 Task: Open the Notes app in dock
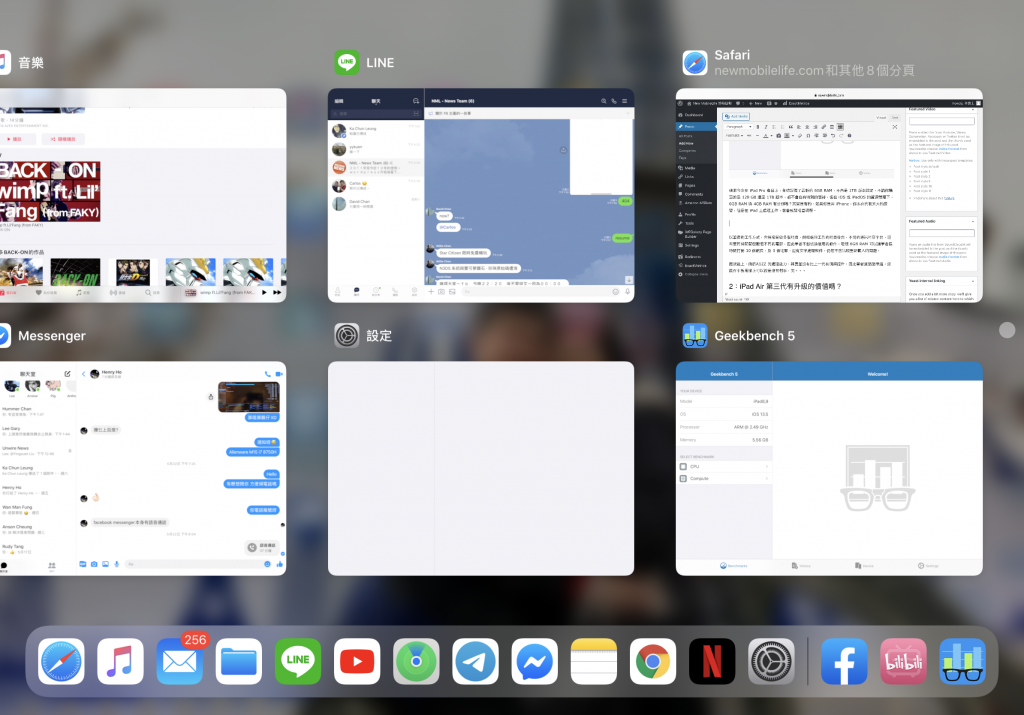coord(594,661)
